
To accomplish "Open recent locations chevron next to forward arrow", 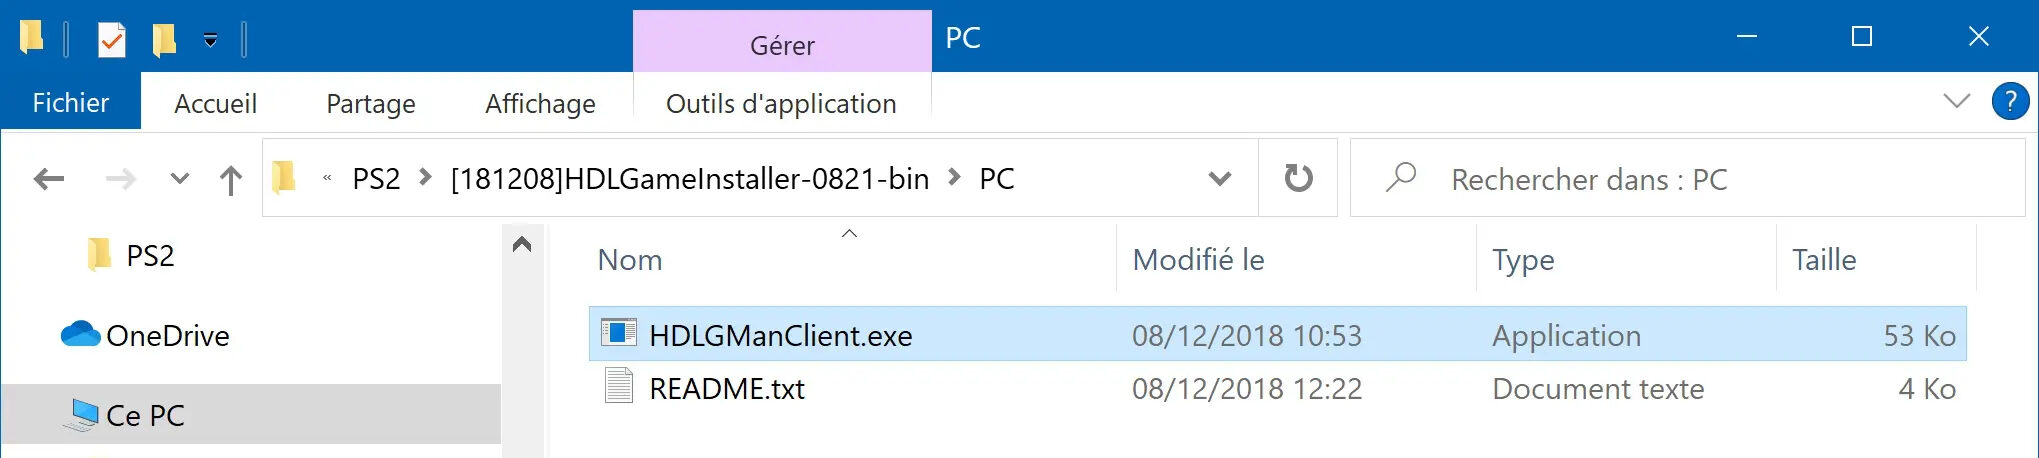I will point(180,179).
